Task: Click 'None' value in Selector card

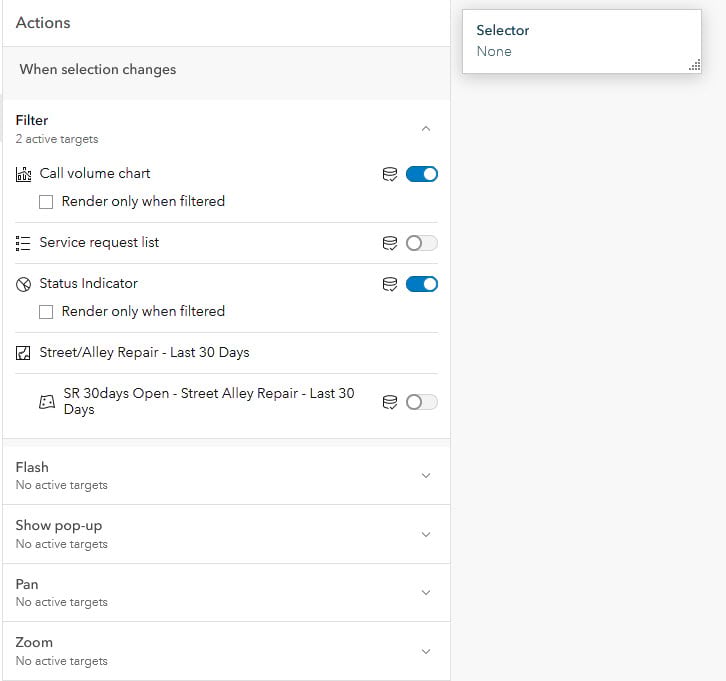Action: click(494, 51)
